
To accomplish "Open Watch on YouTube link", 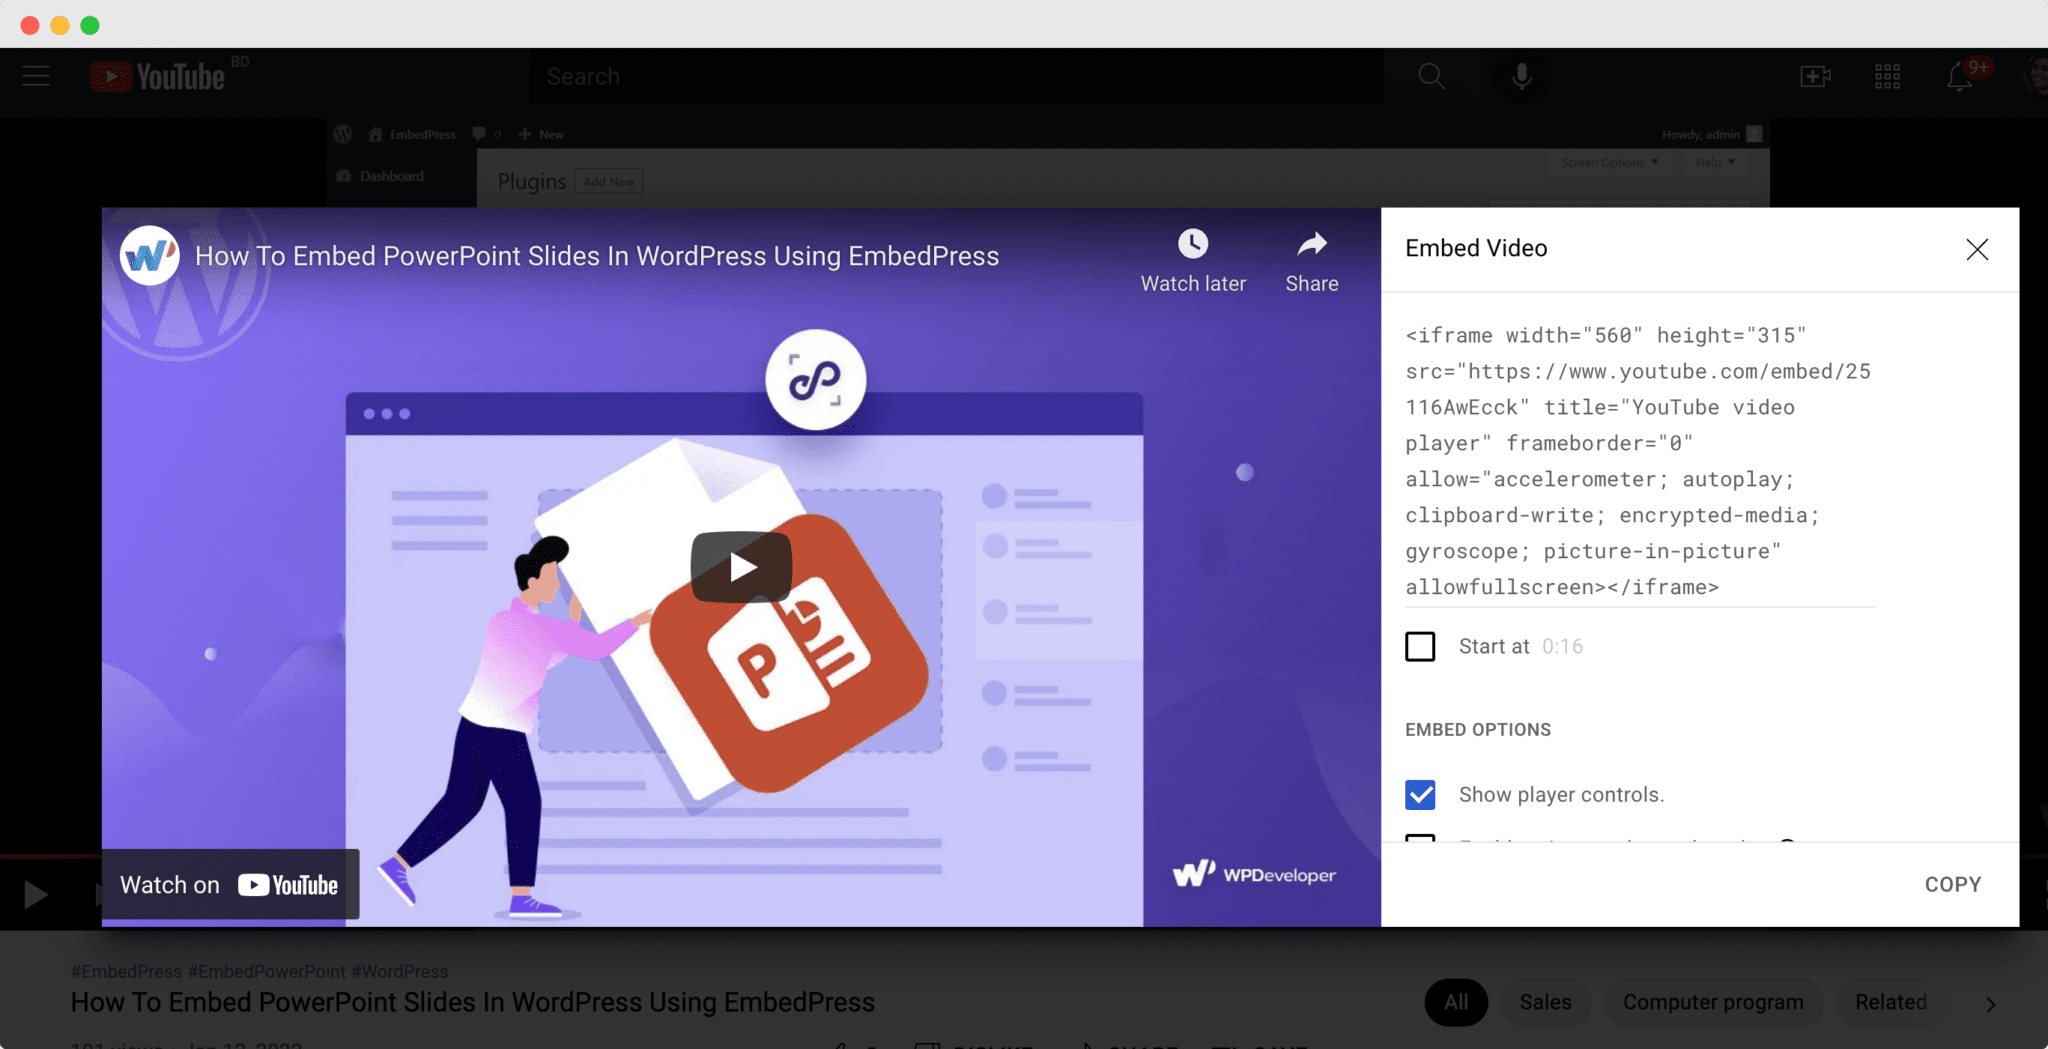I will point(230,885).
